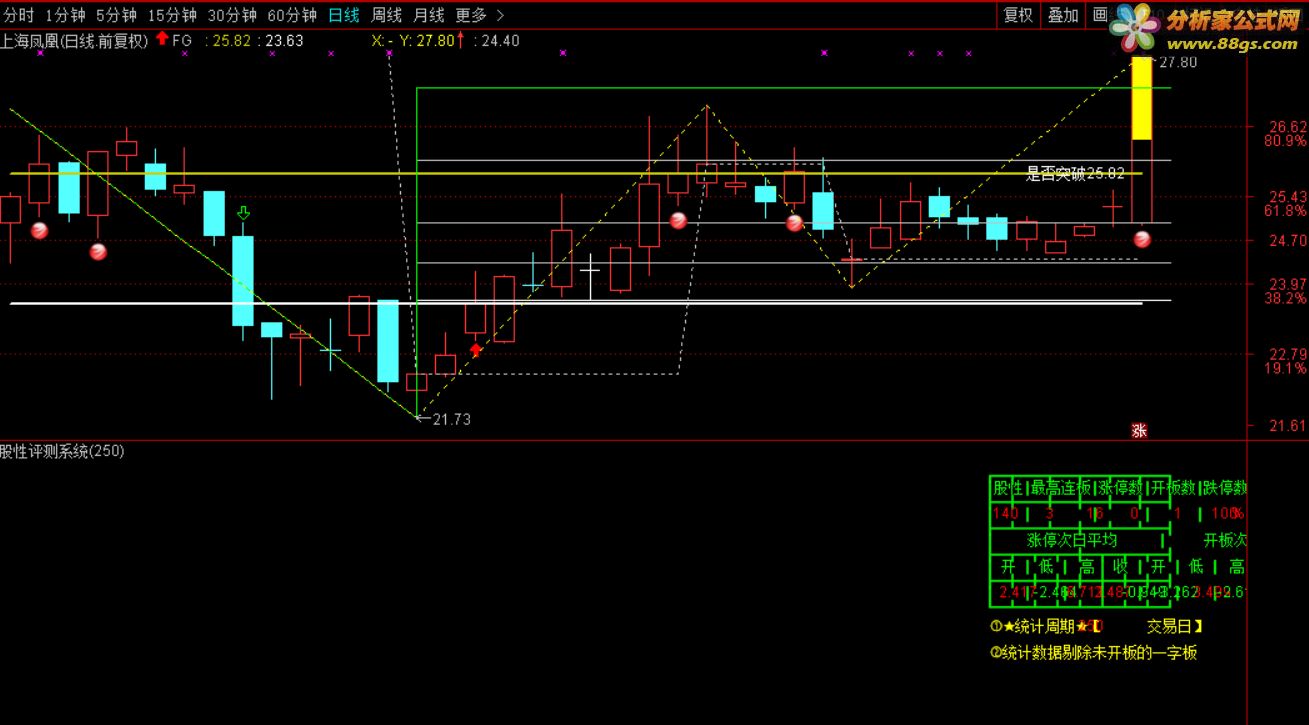The width and height of the screenshot is (1309, 725).
Task: Click the > arrow after 更多
Action: click(500, 15)
